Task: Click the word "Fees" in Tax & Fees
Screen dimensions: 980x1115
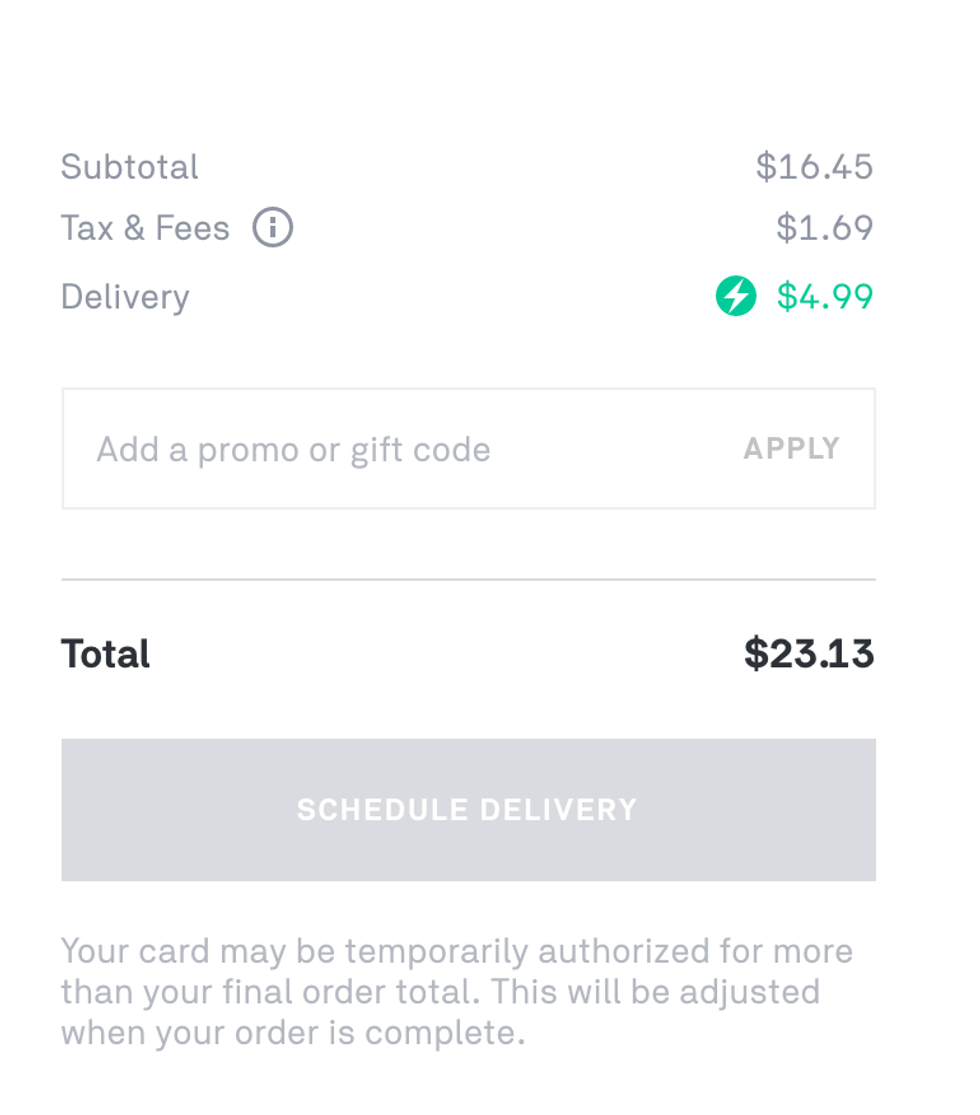Action: (192, 229)
